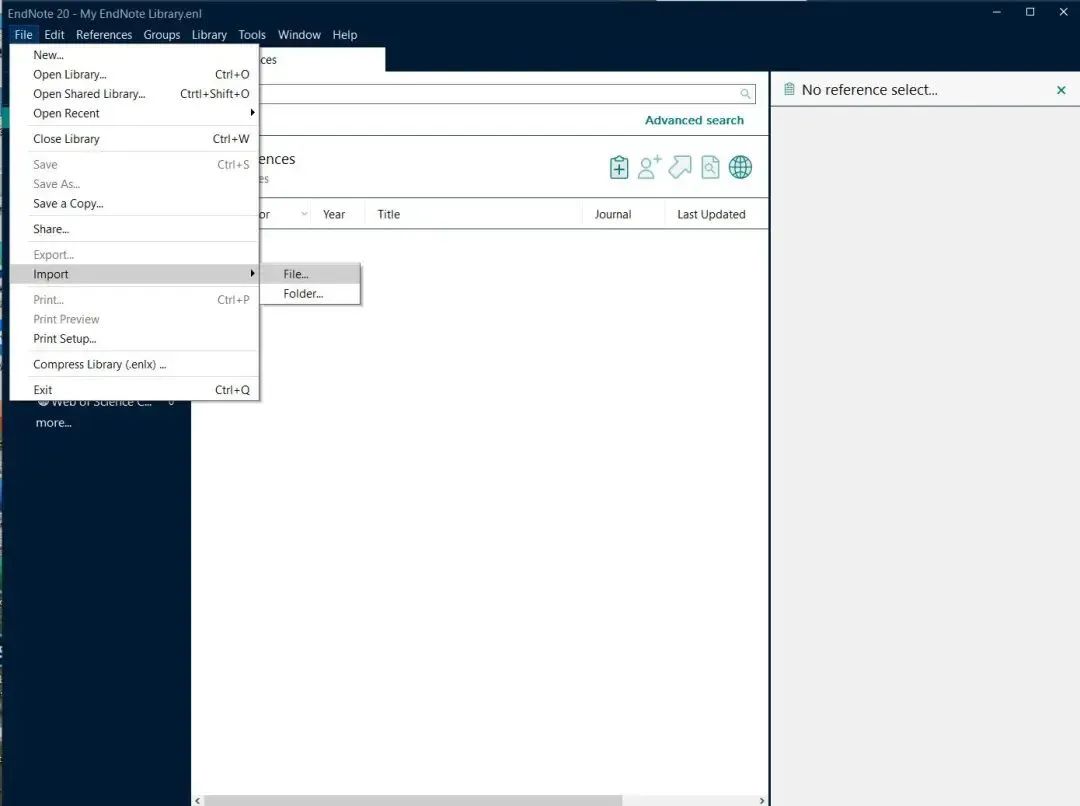This screenshot has width=1080, height=806.
Task: Click the left arrow of horizontal scrollbar
Action: pos(198,800)
